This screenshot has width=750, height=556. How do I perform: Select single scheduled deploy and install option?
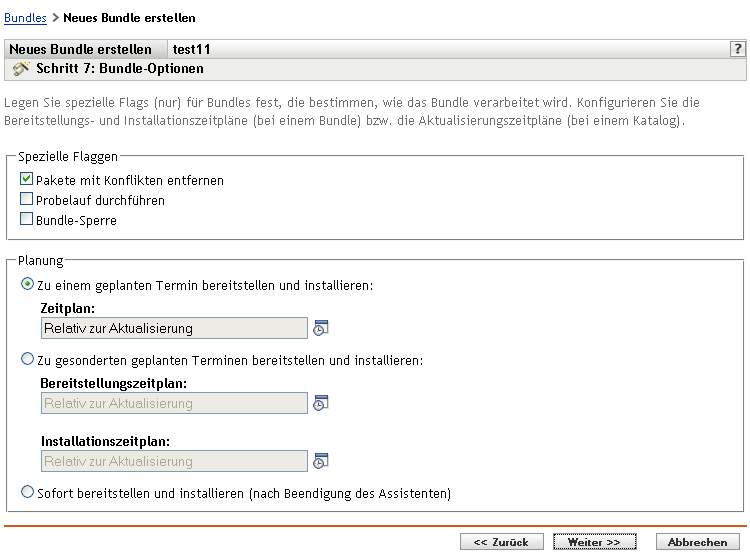pyautogui.click(x=27, y=285)
